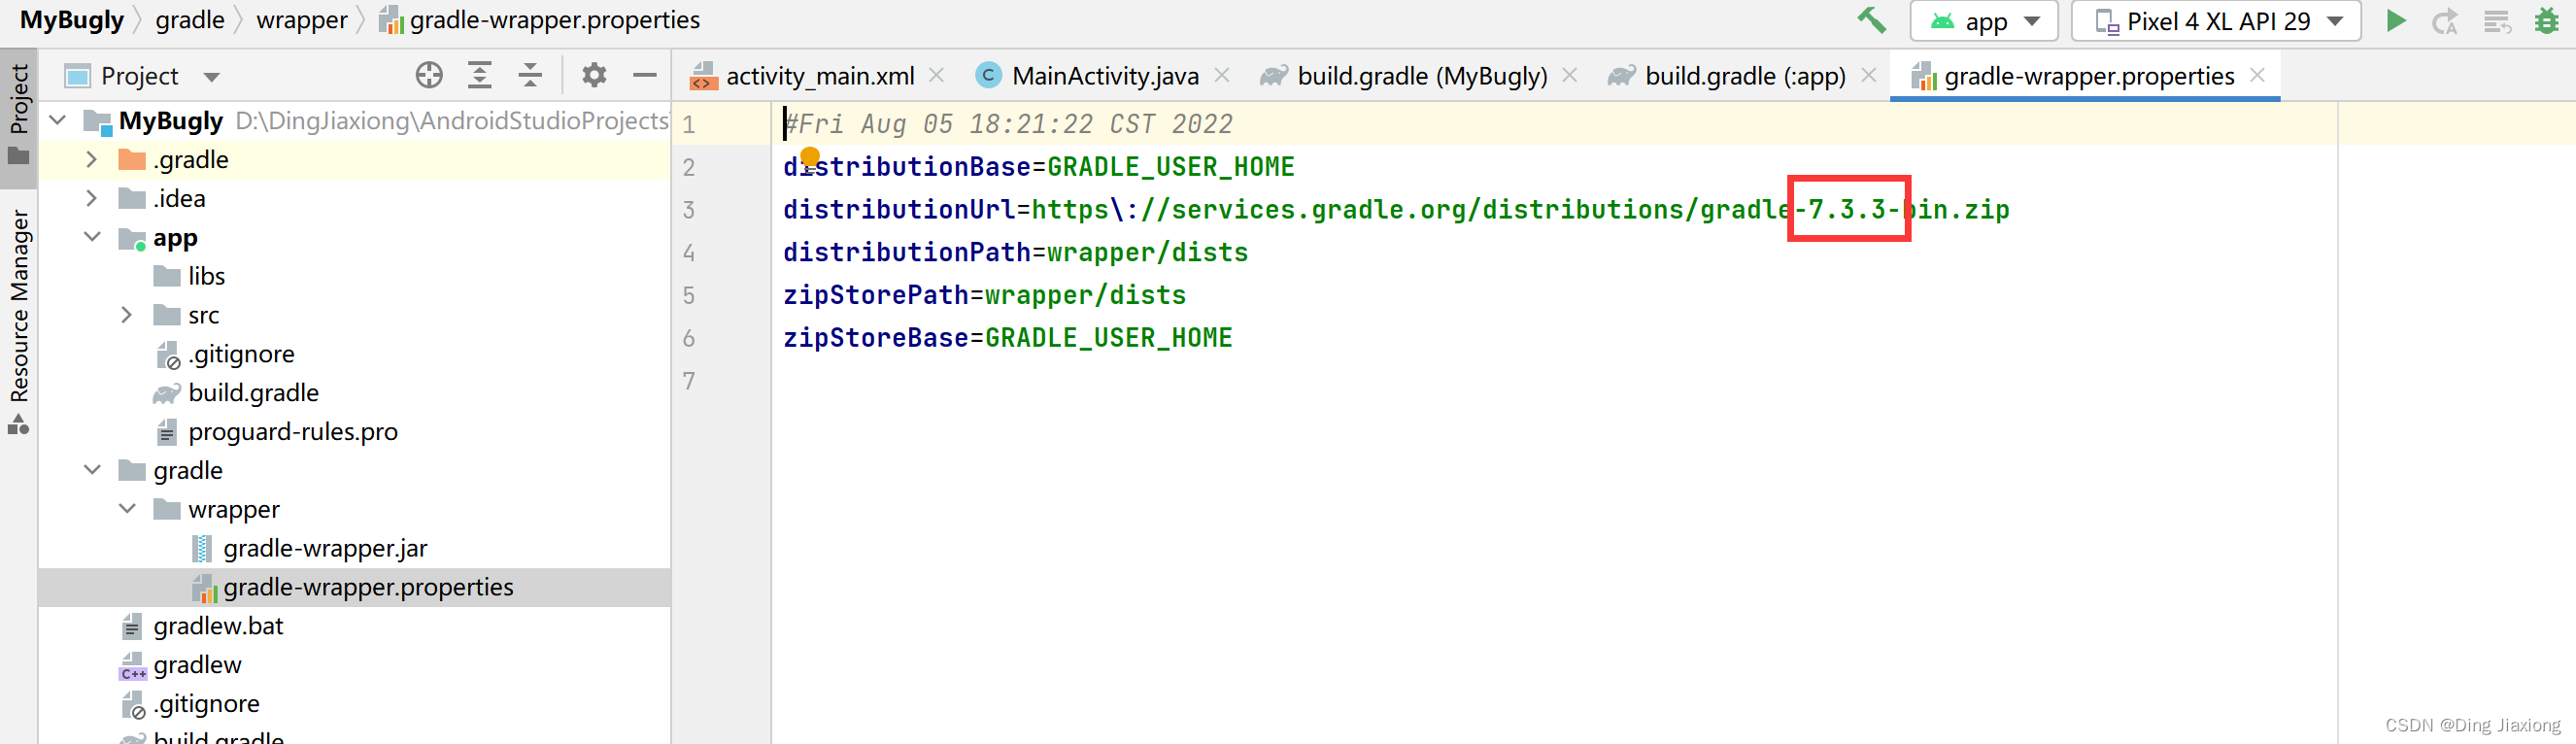Click wrapper breadcrumb in navigation bar
The height and width of the screenshot is (744, 2576).
(302, 20)
